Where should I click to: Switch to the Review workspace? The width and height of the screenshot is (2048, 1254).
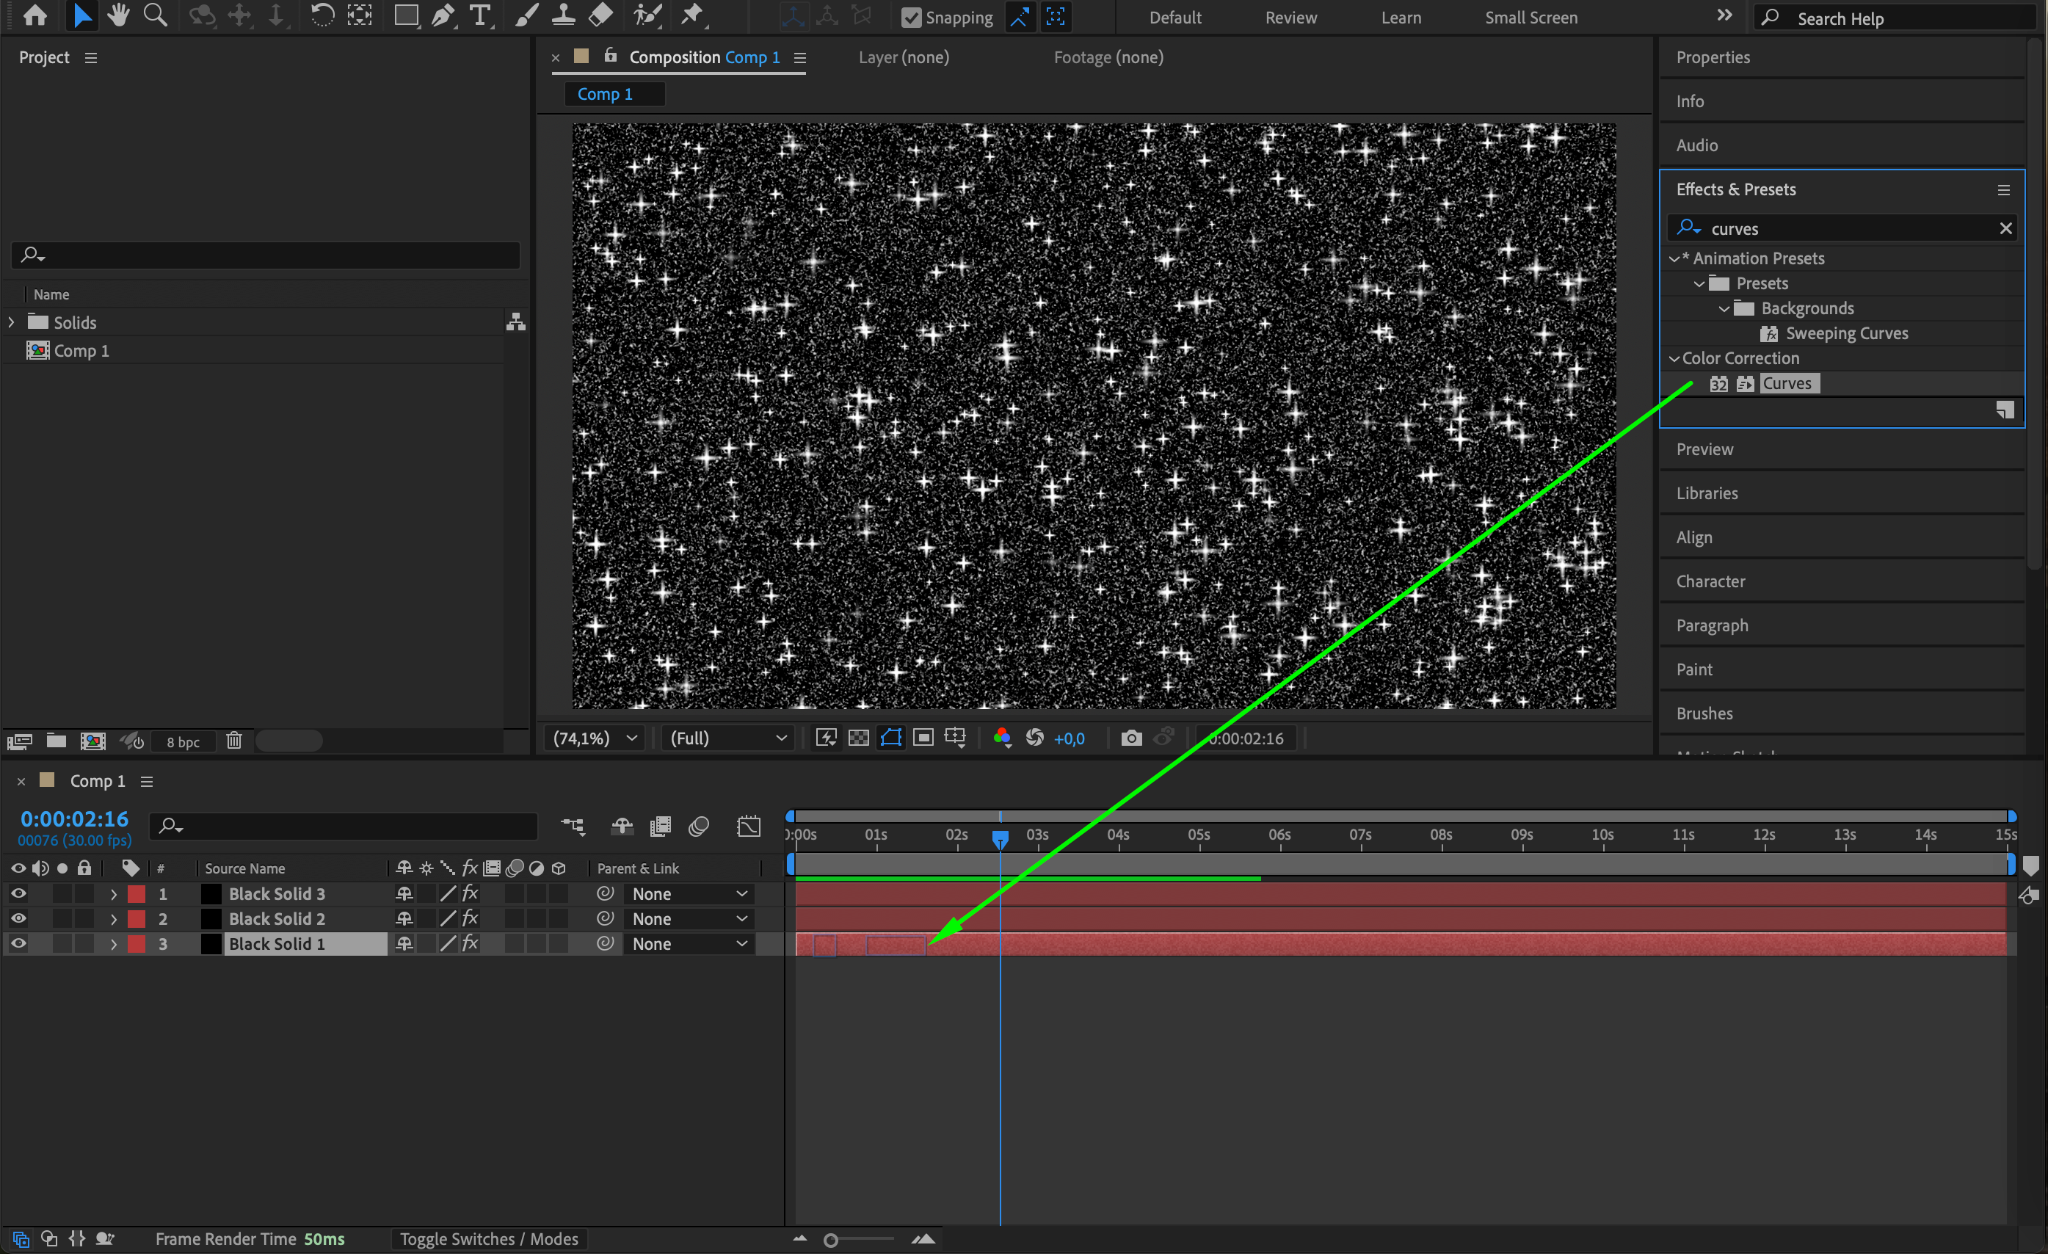pos(1290,18)
